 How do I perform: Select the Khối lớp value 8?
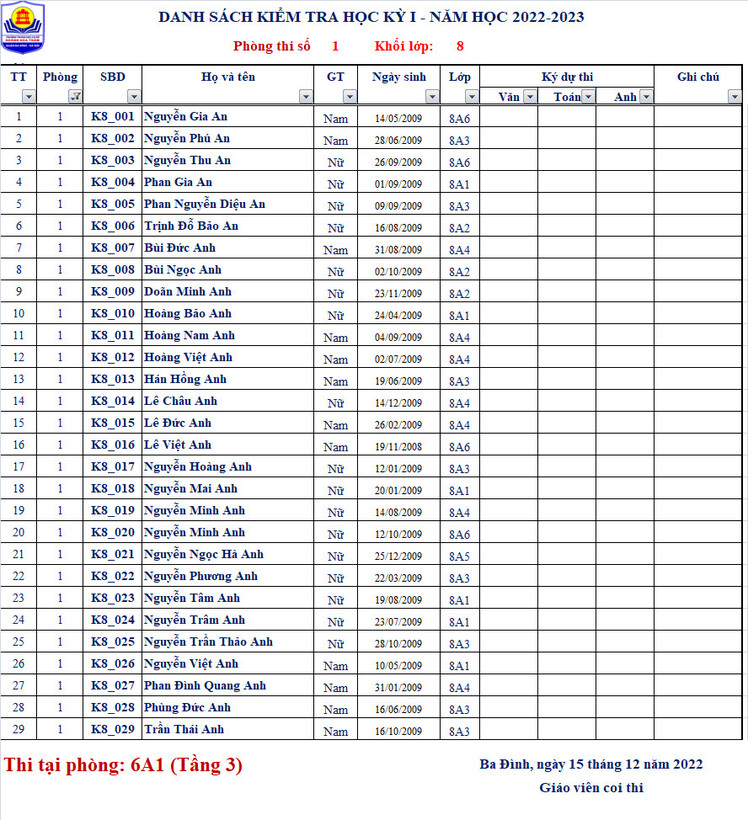[x=460, y=46]
